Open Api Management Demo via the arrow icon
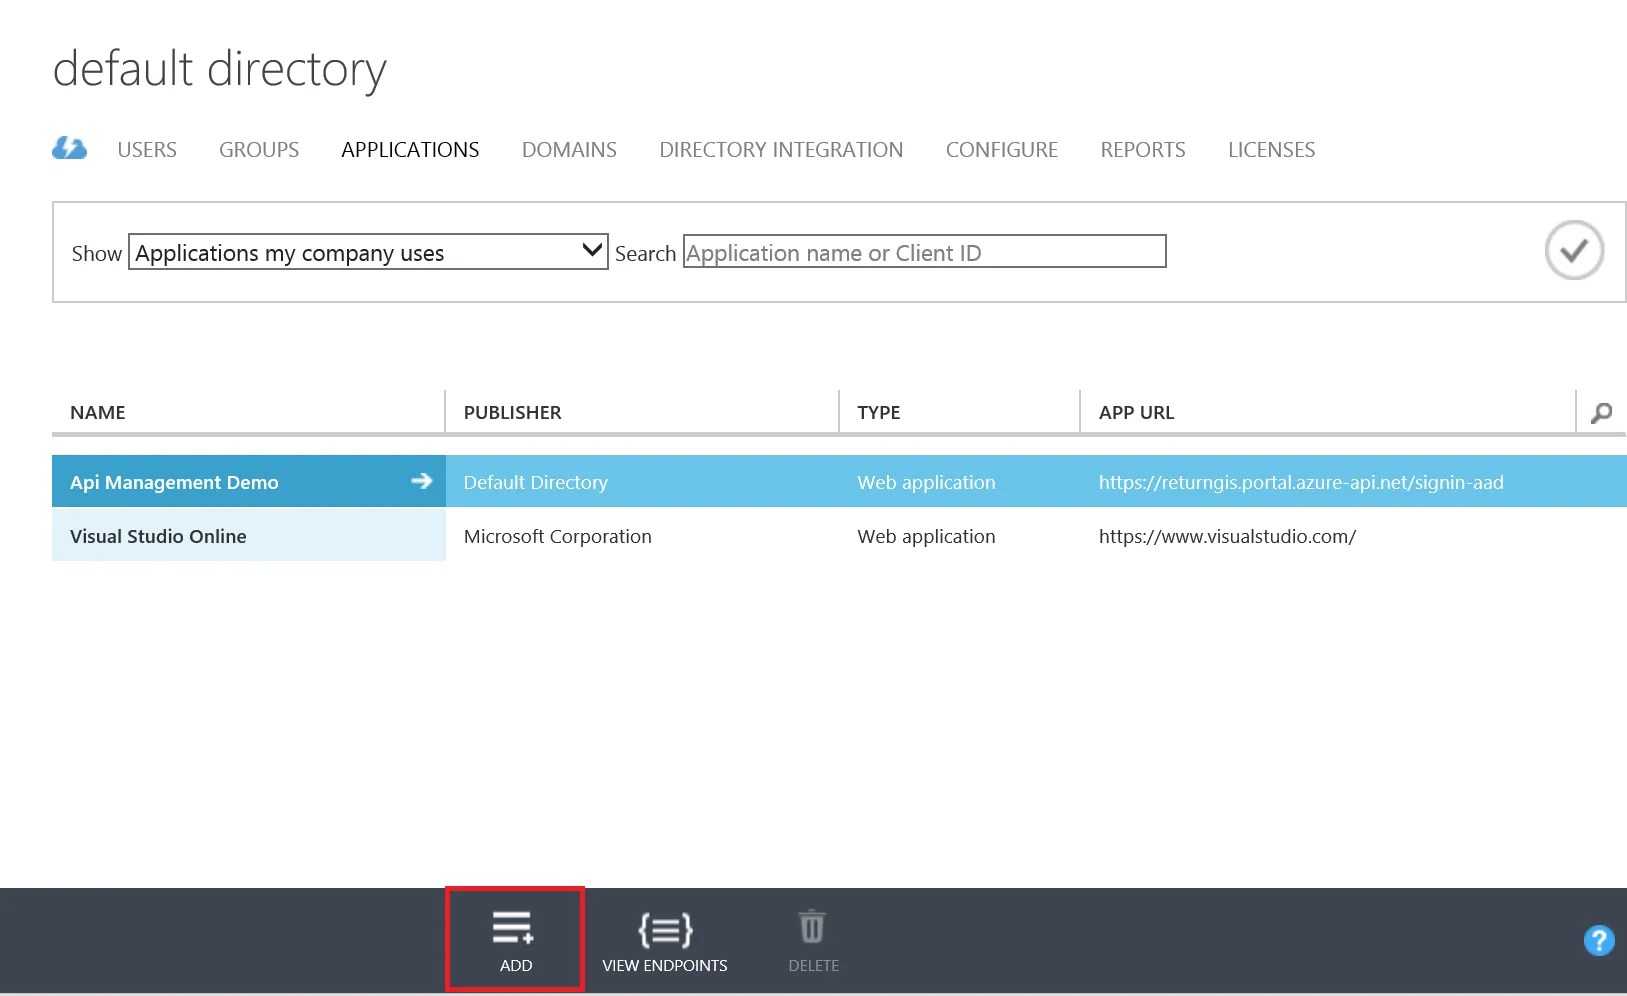The width and height of the screenshot is (1627, 996). pyautogui.click(x=422, y=481)
